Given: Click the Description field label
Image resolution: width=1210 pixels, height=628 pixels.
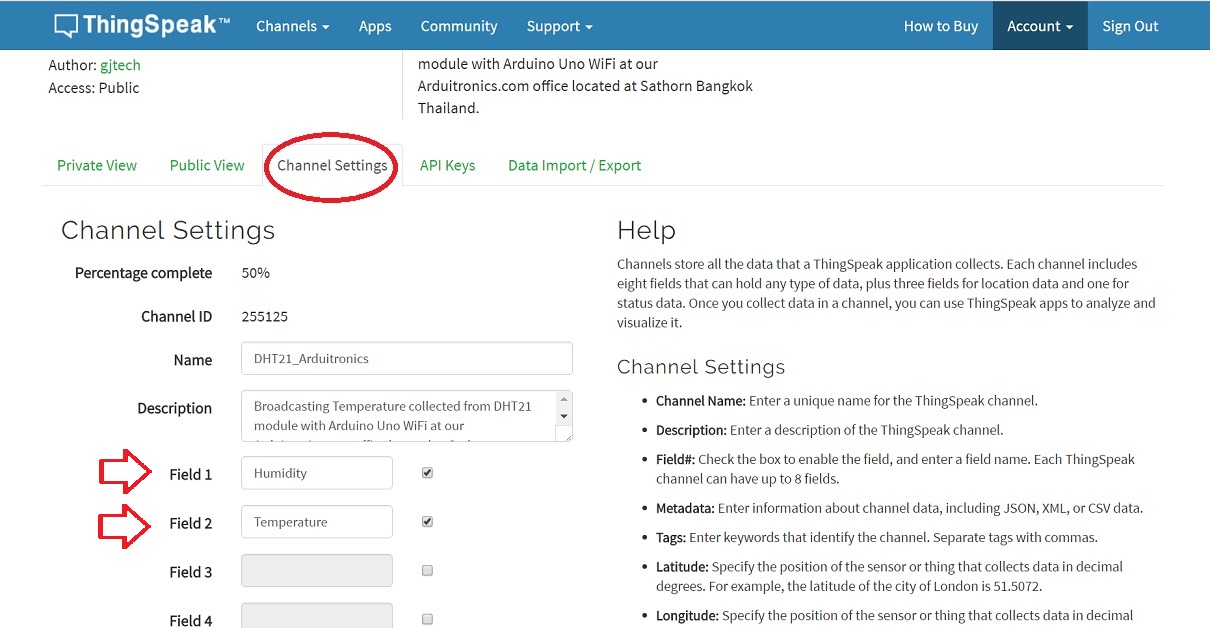Looking at the screenshot, I should [174, 408].
